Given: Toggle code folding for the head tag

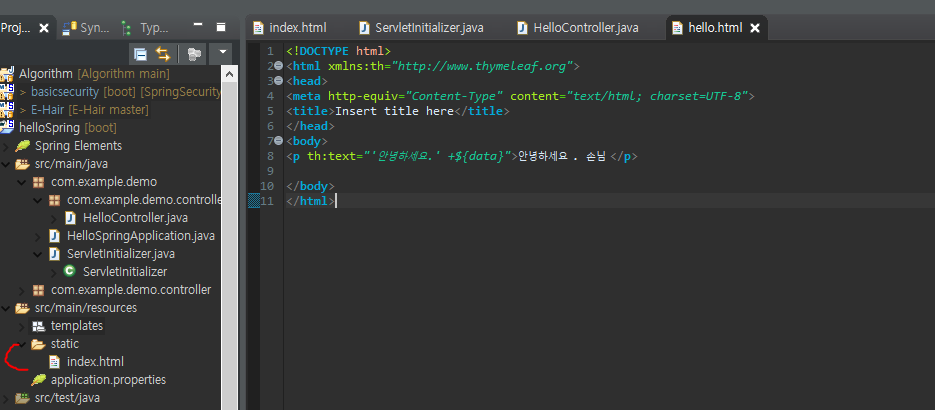Looking at the screenshot, I should point(278,80).
